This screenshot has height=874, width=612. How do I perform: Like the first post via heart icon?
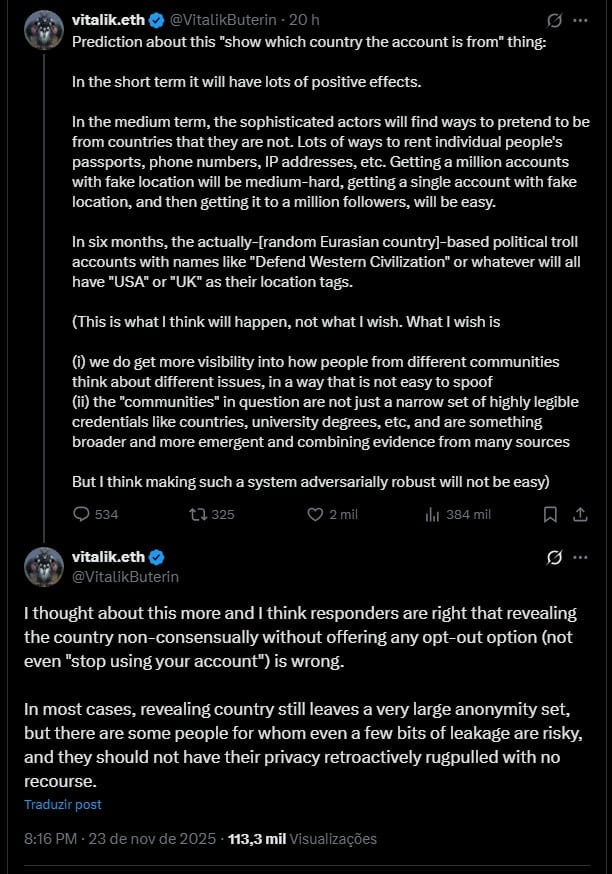(315, 514)
